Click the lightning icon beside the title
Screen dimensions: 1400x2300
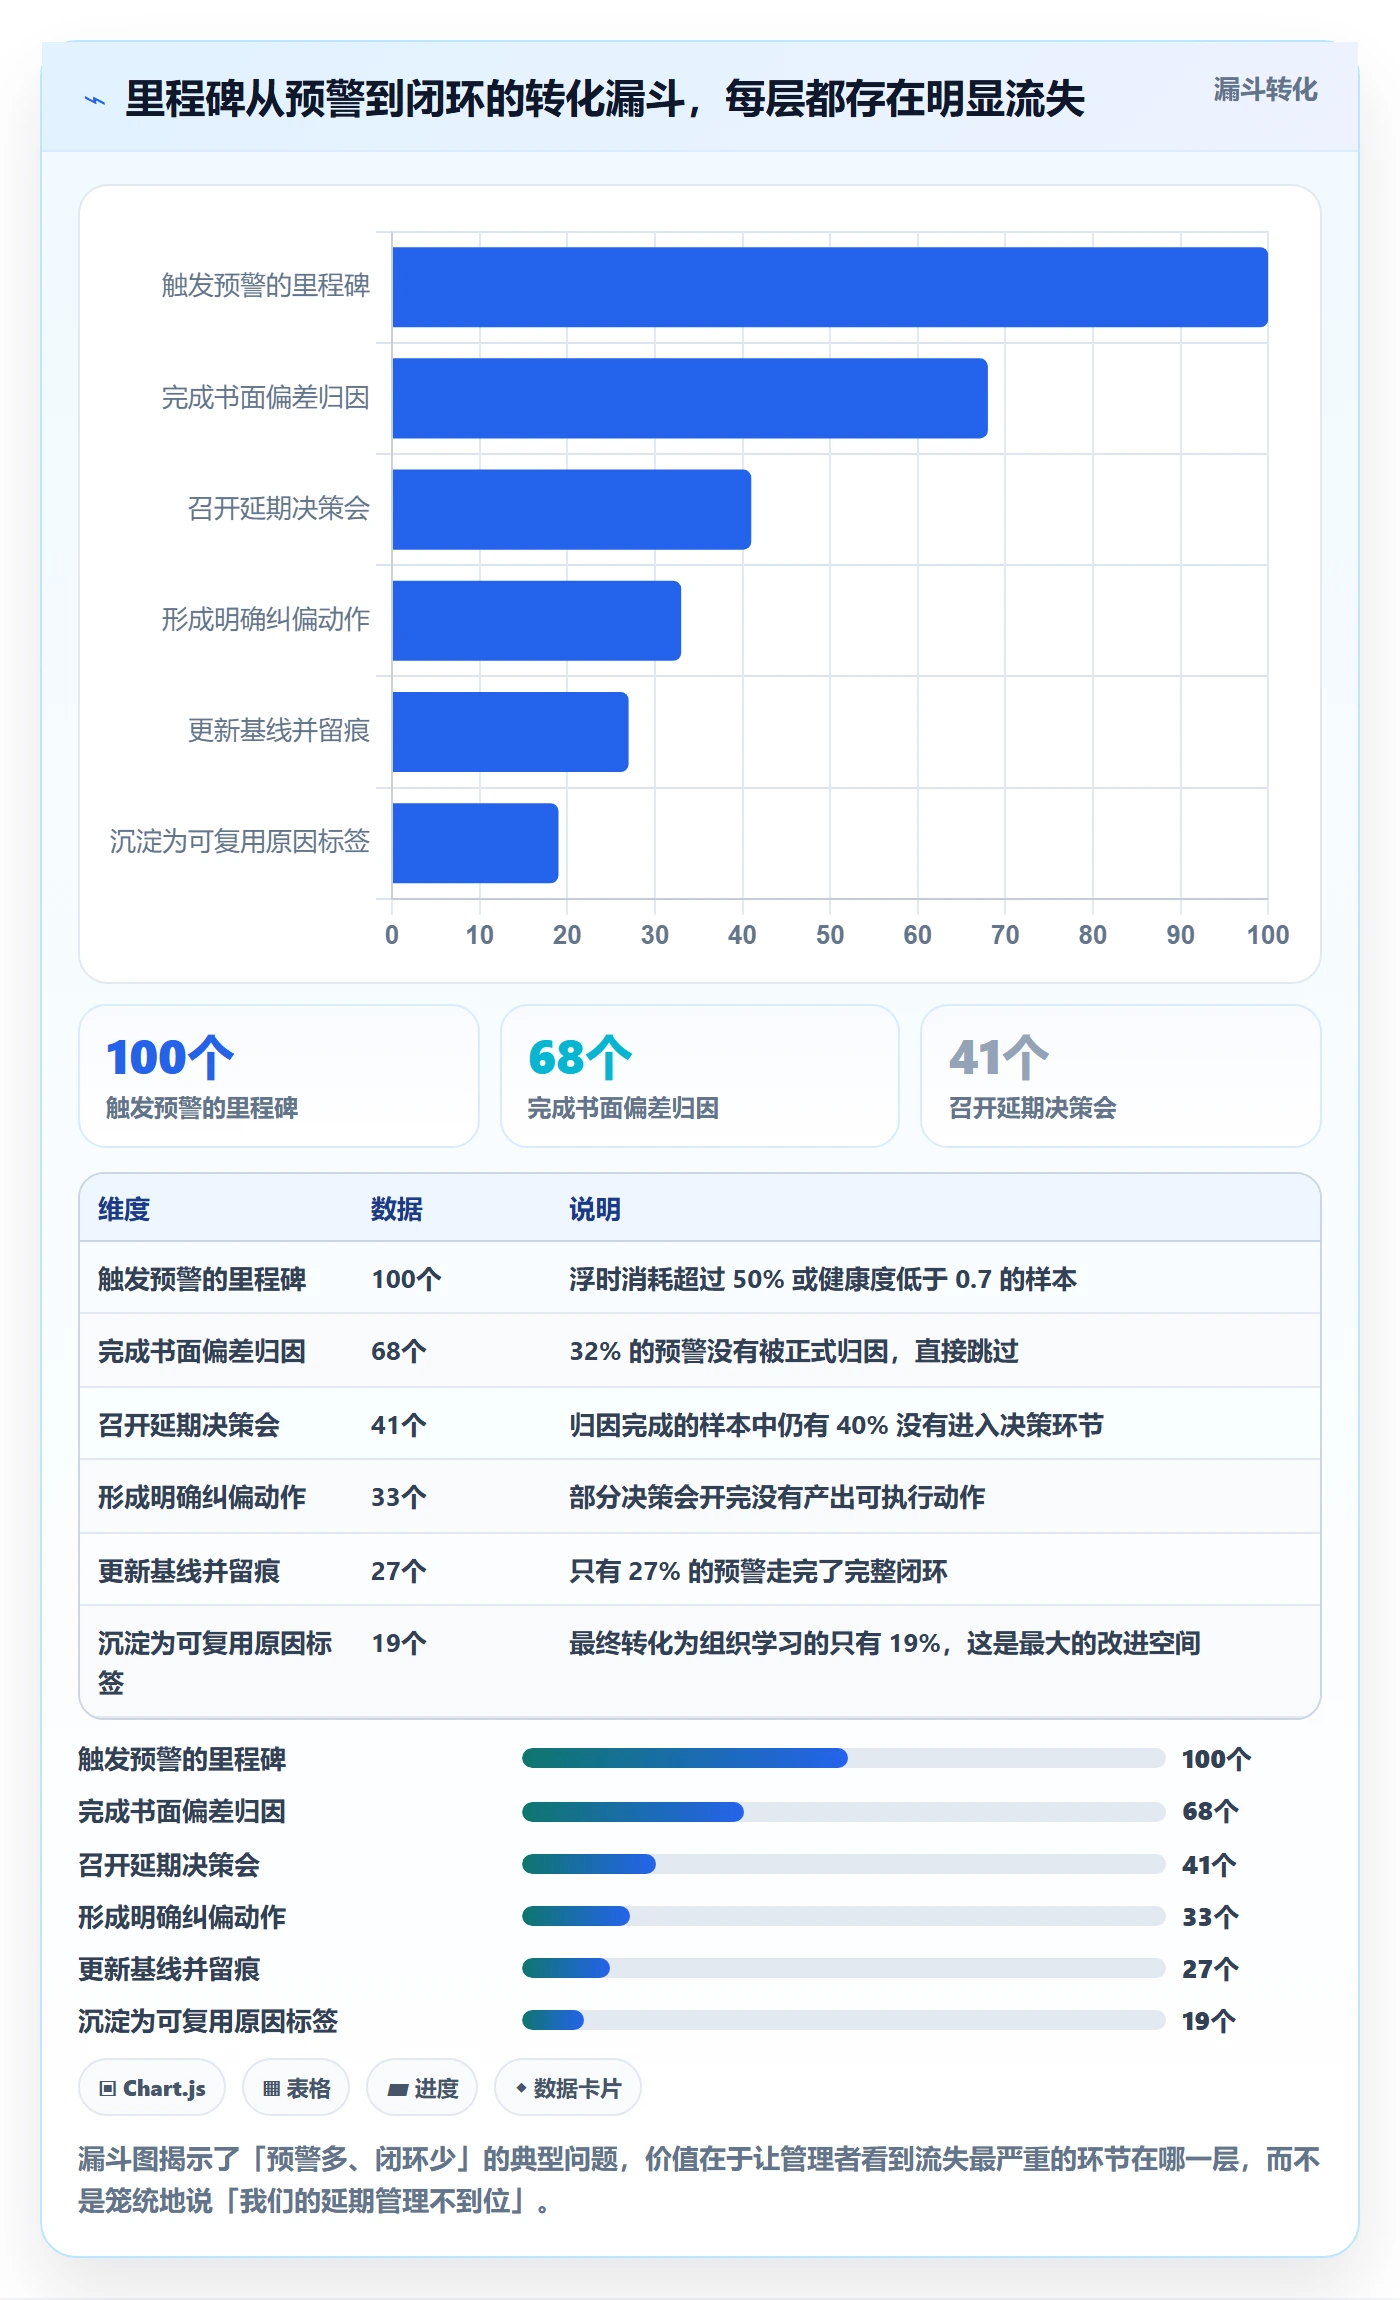(x=95, y=100)
